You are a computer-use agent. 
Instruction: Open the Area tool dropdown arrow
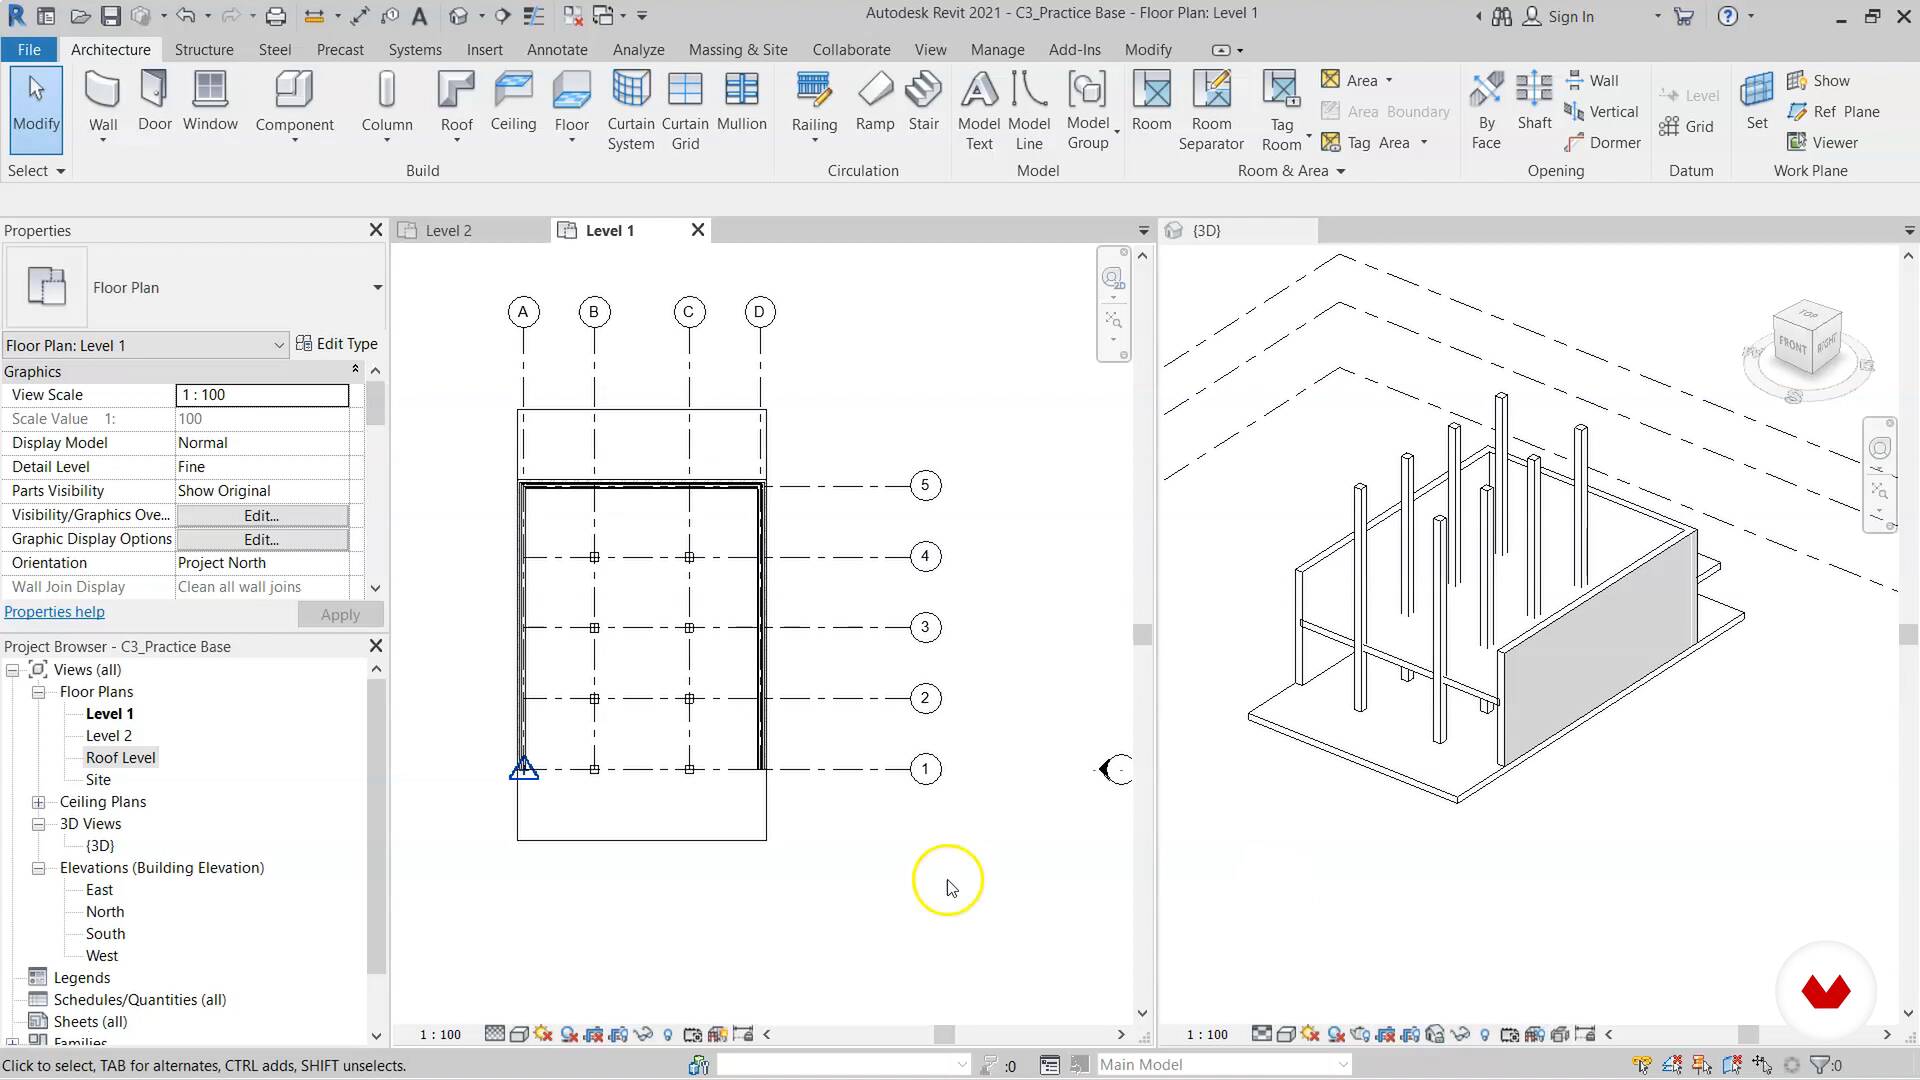point(1389,80)
